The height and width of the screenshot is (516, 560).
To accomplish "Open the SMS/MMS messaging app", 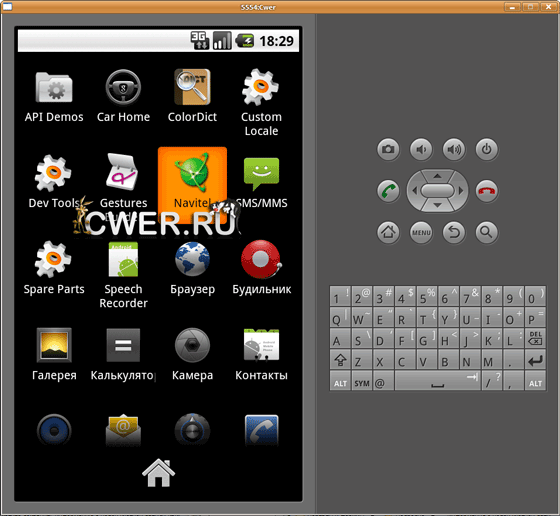I will [x=261, y=183].
